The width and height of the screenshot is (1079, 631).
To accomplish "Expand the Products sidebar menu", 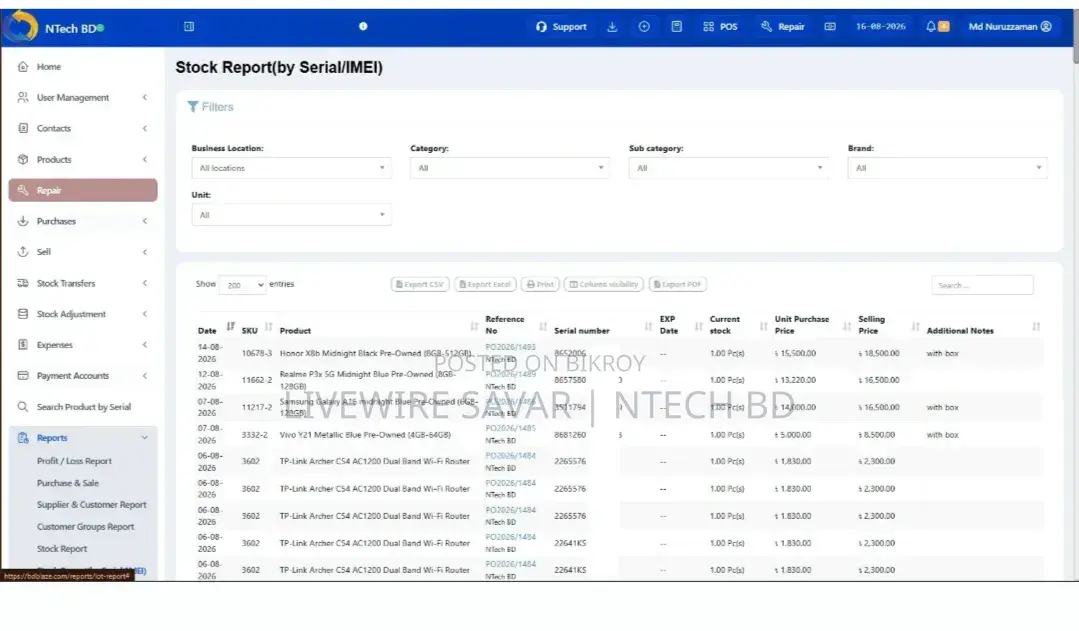I will click(83, 160).
